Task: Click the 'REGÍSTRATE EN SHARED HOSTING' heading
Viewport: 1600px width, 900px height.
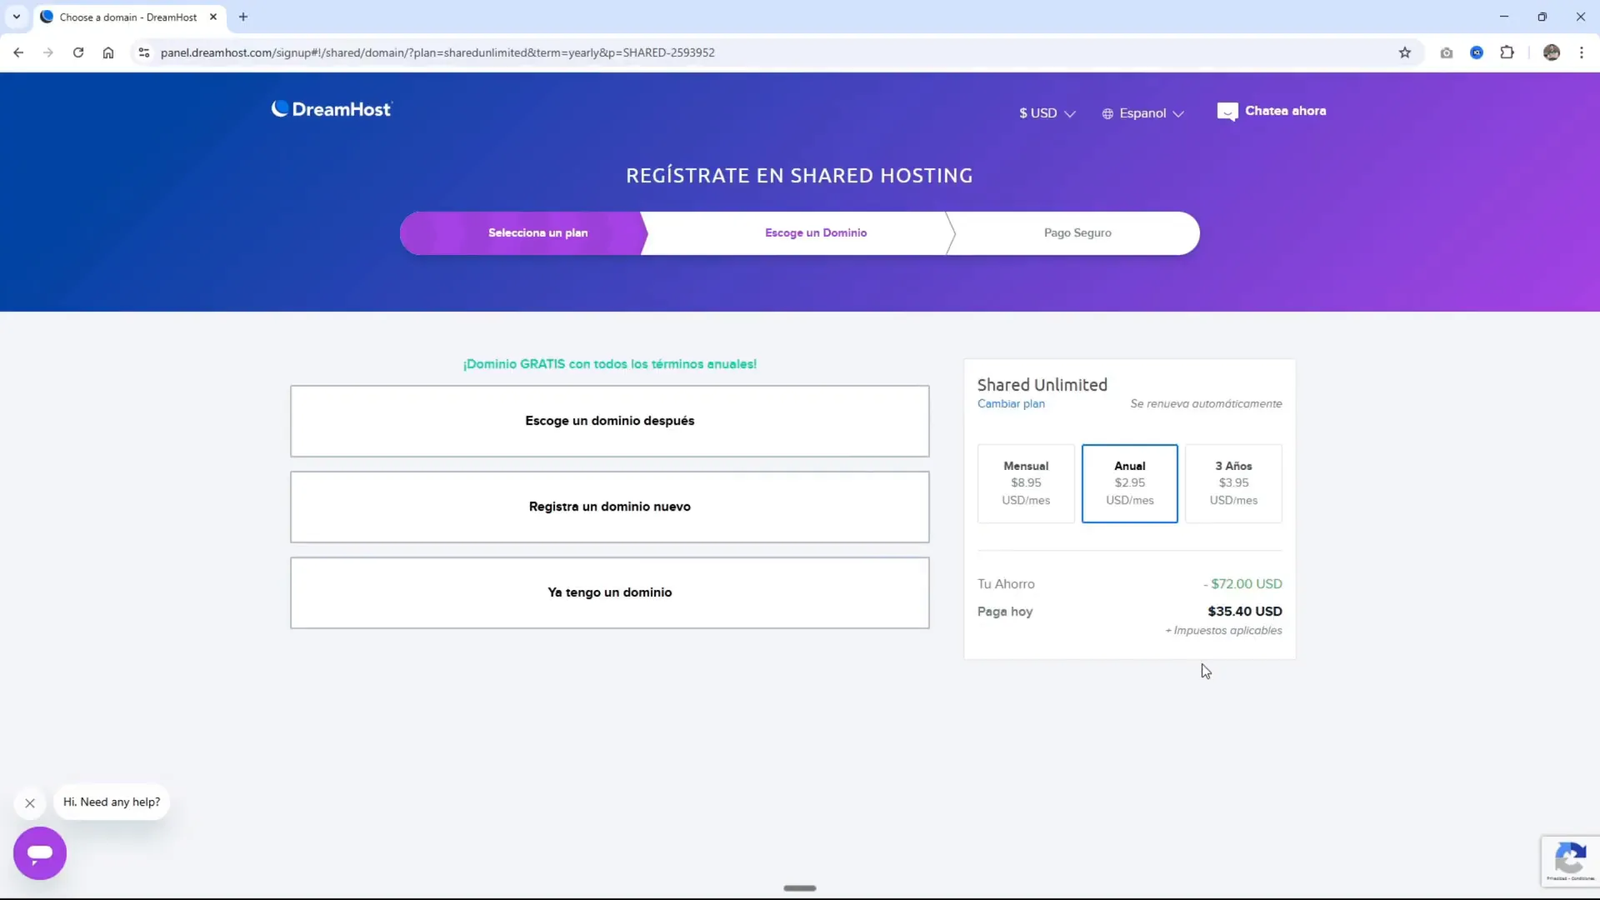Action: coord(799,176)
